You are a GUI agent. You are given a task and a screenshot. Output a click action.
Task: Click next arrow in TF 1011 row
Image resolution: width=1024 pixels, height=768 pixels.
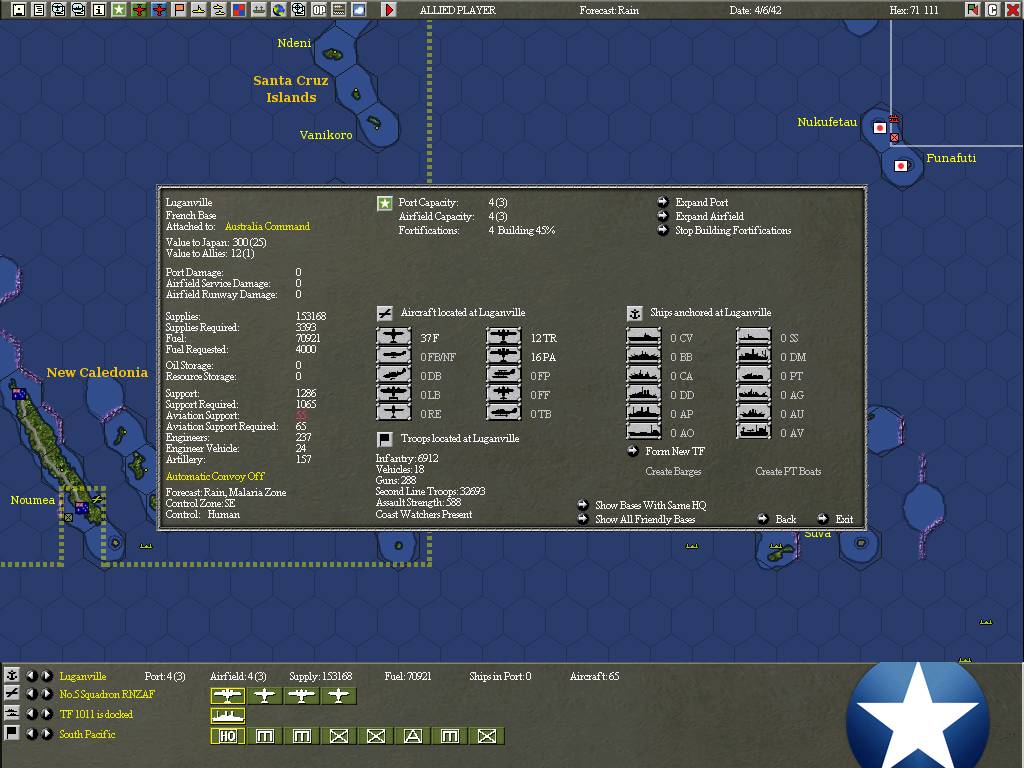46,714
